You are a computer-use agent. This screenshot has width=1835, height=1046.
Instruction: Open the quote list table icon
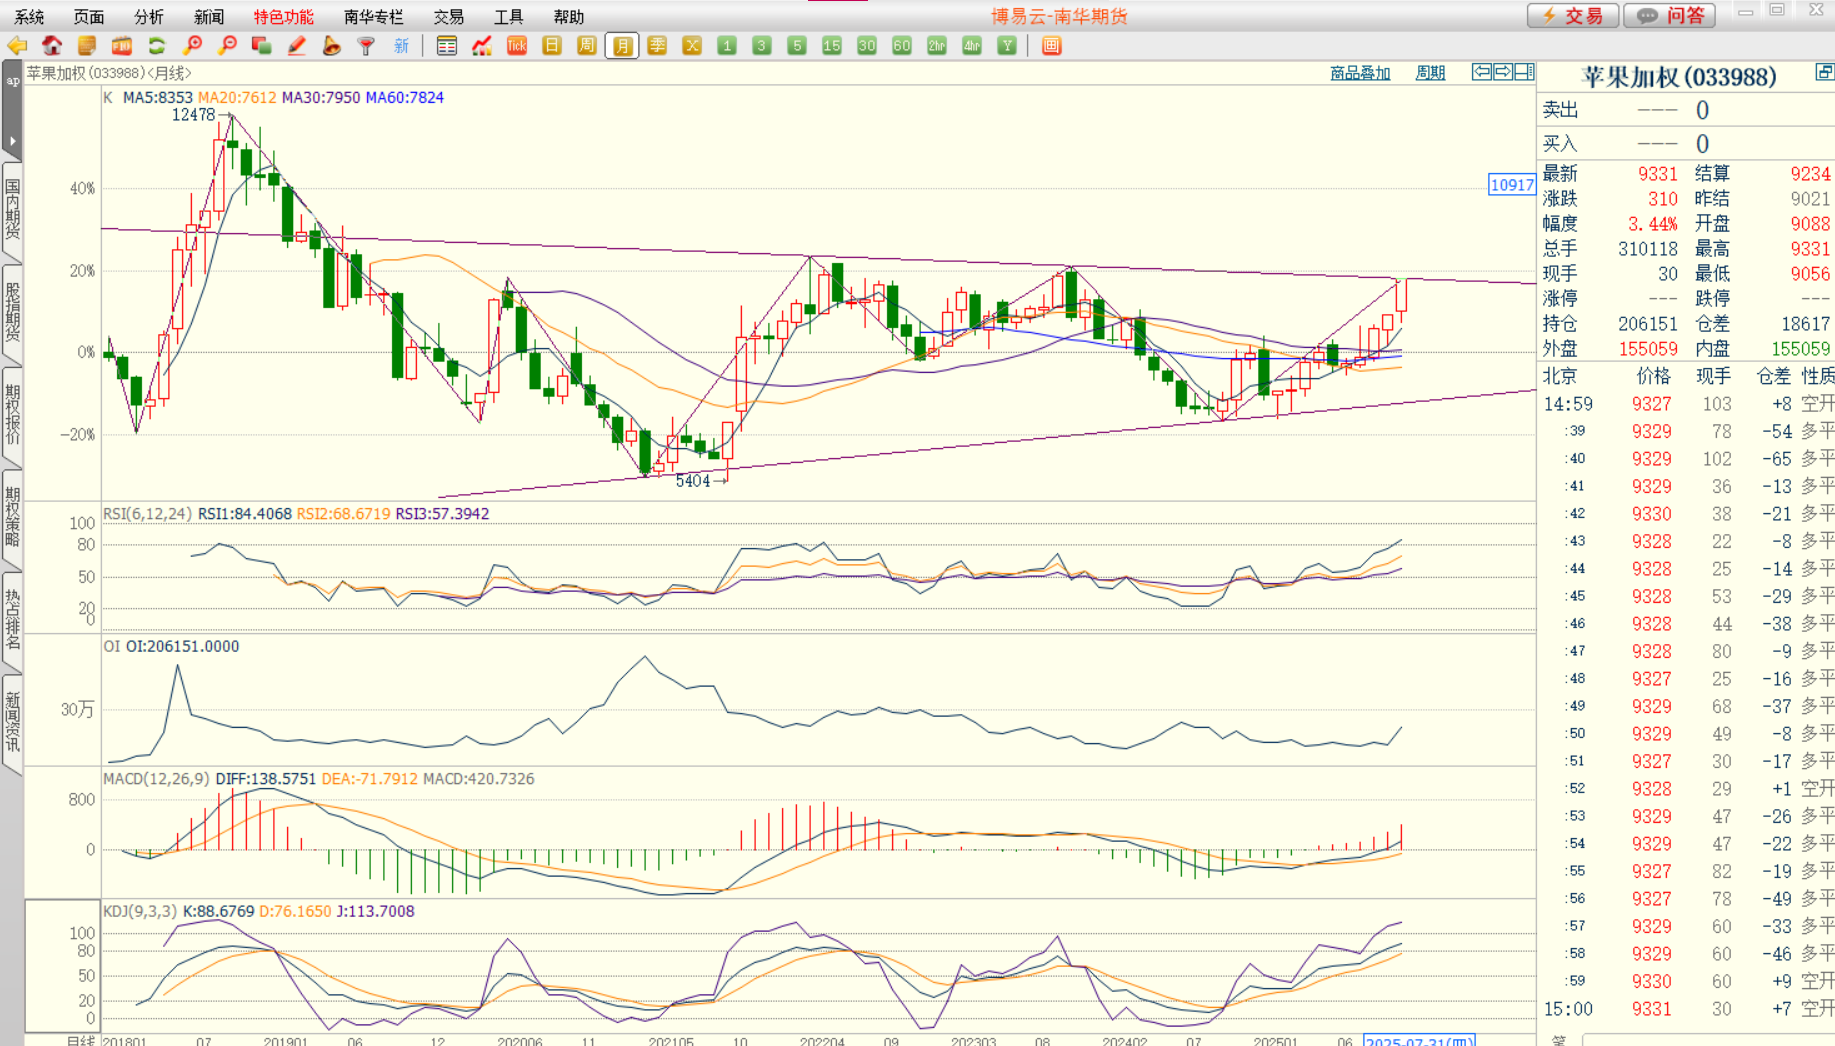tap(447, 46)
